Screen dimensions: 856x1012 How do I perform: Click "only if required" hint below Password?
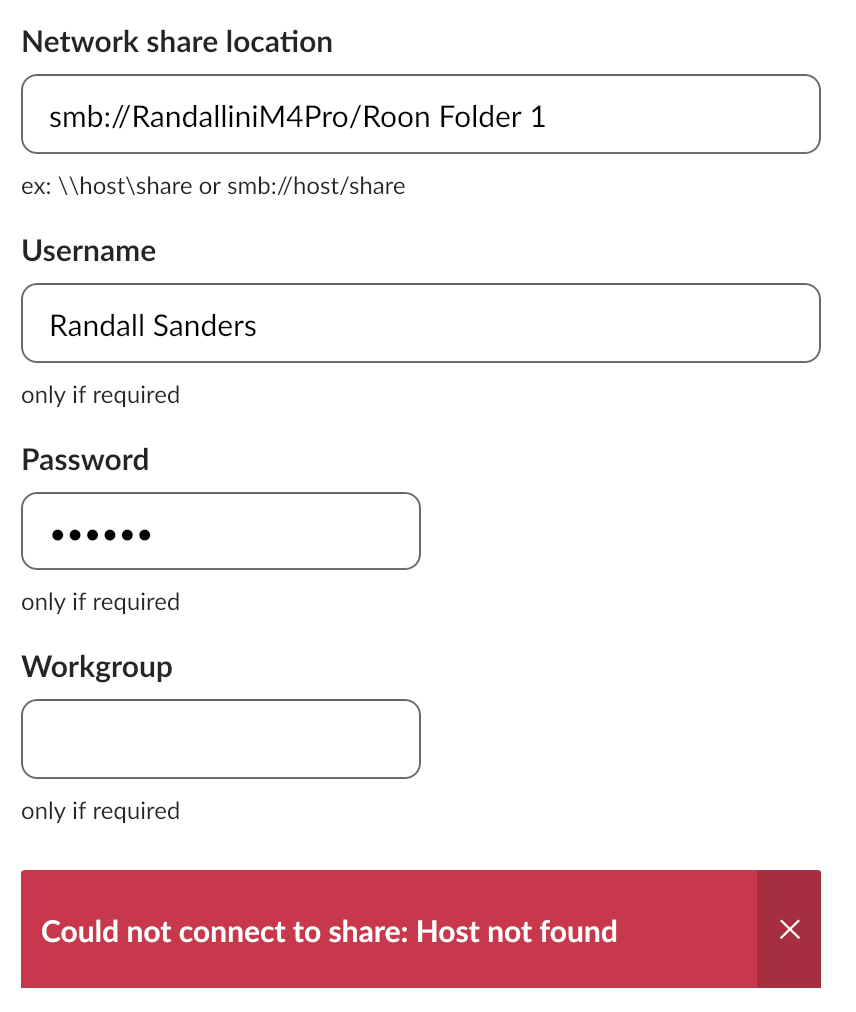coord(100,602)
